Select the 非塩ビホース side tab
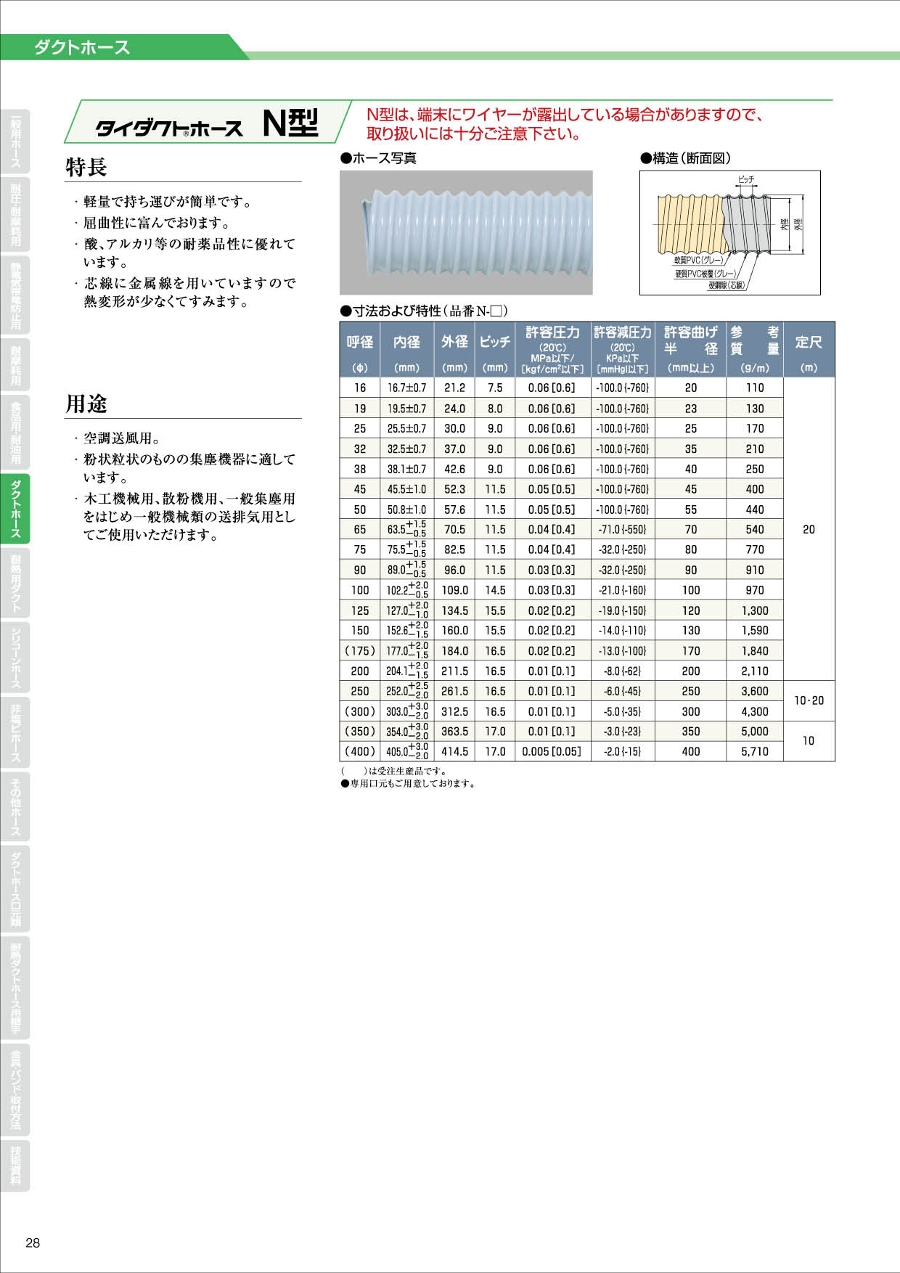The width and height of the screenshot is (900, 1273). point(15,731)
